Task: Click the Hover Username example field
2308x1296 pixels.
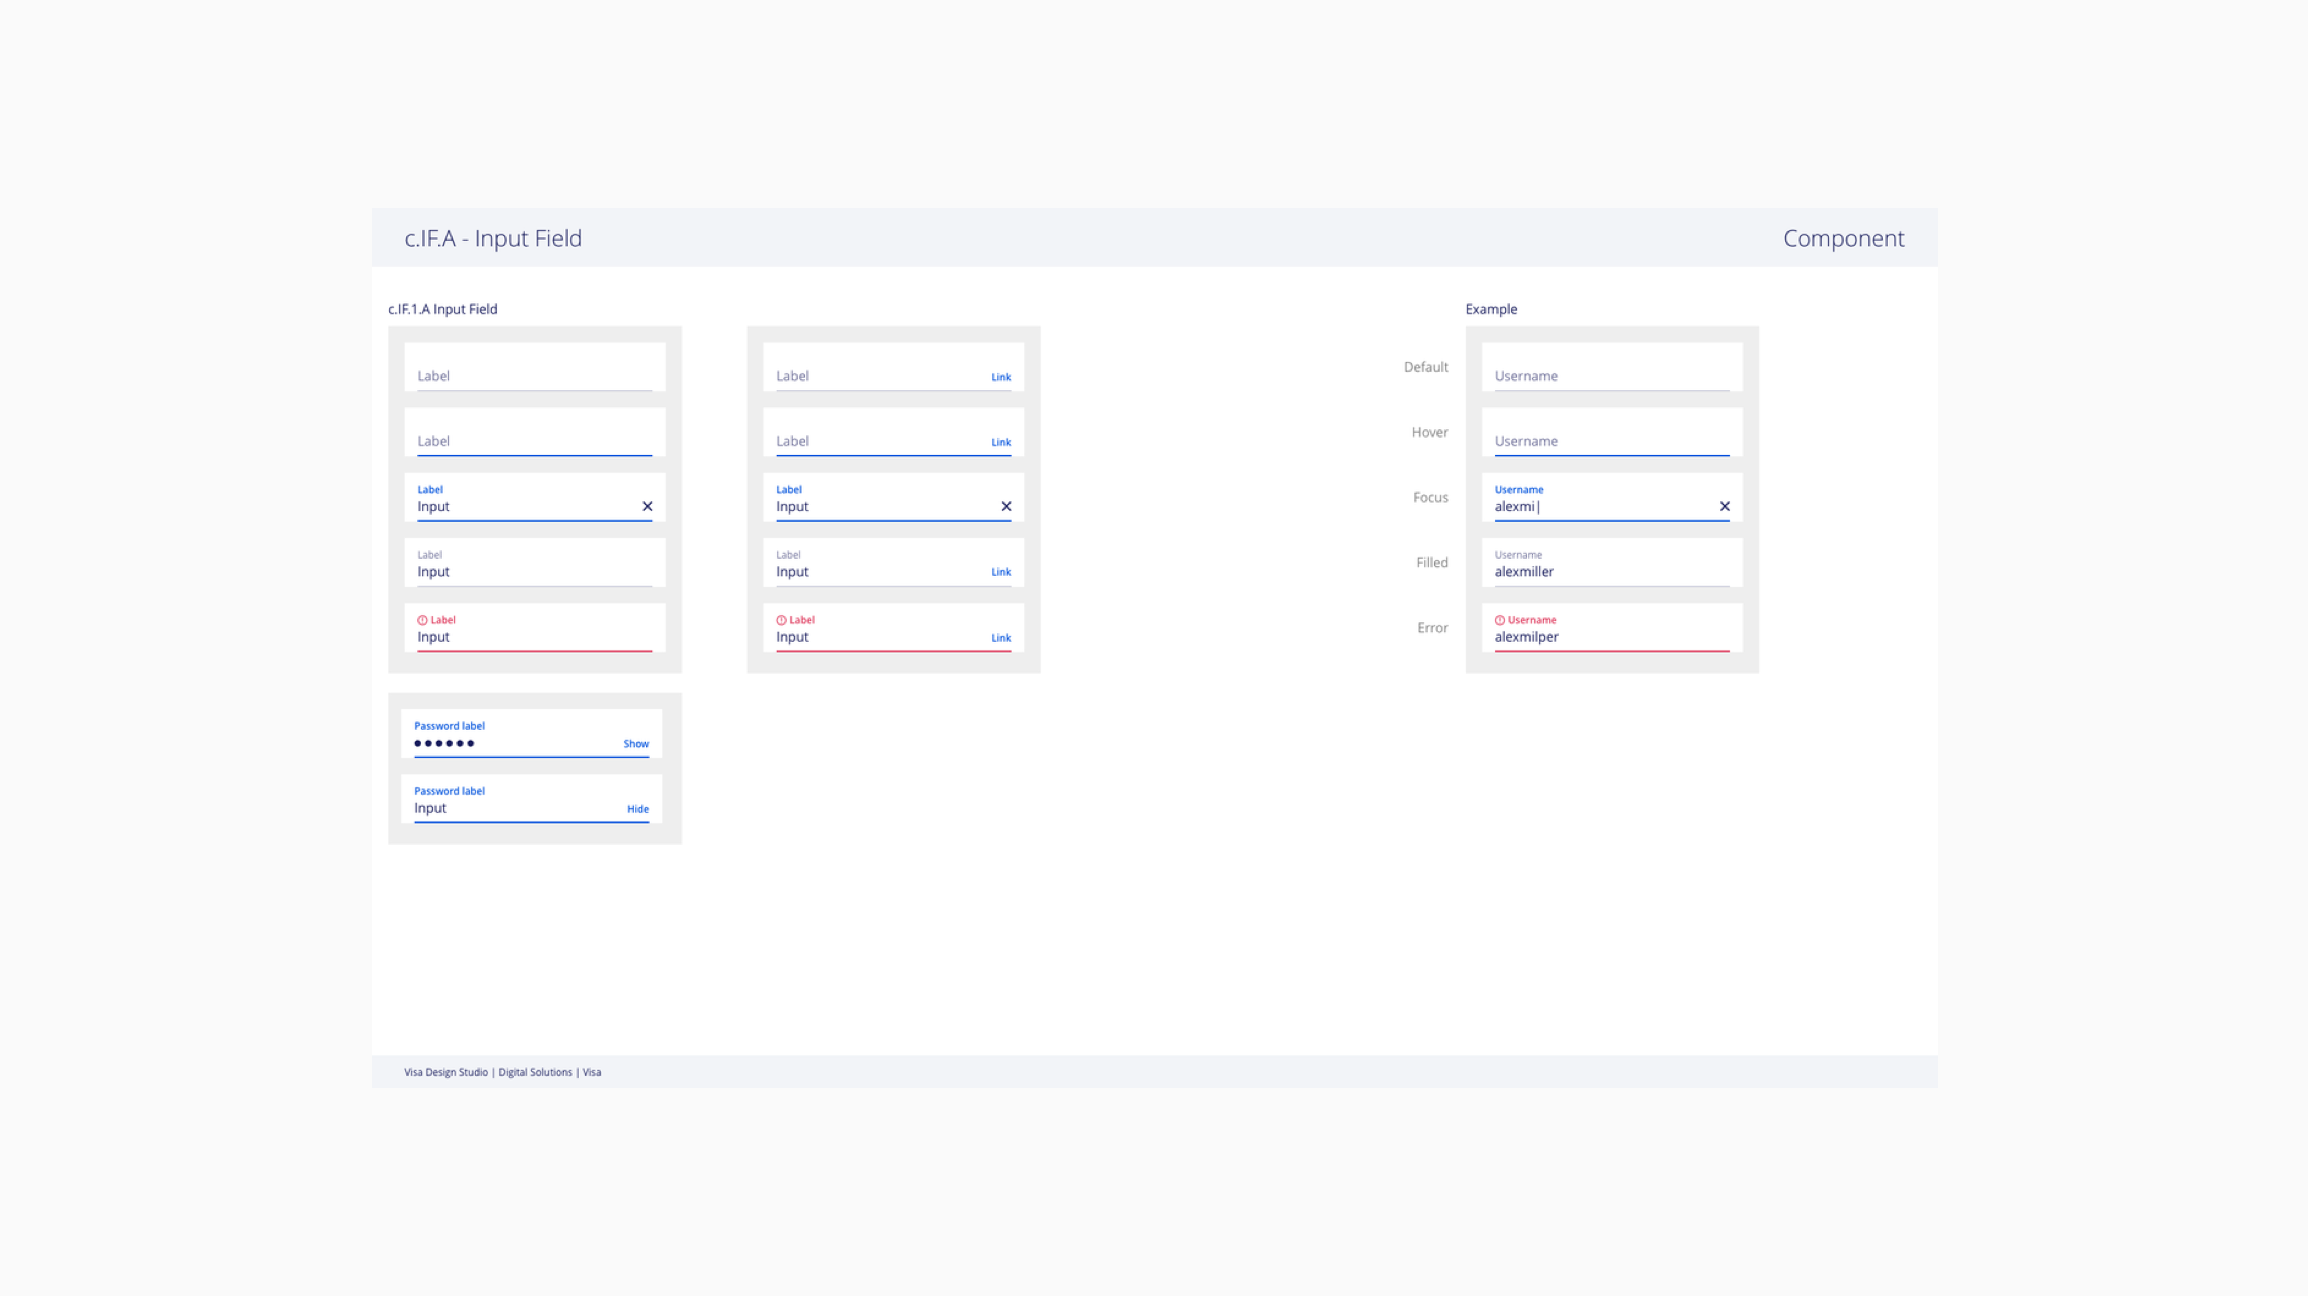Action: 1612,432
